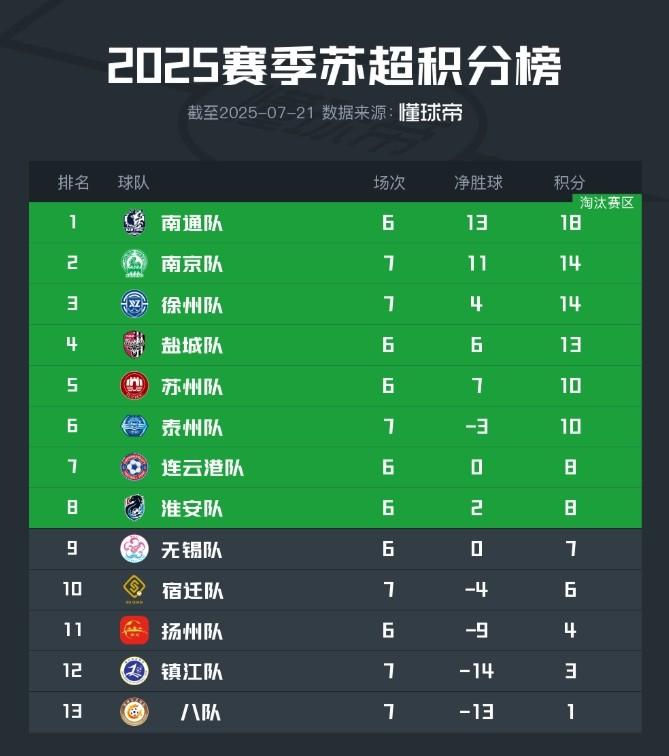This screenshot has height=756, width=669.
Task: Click the 扬州队 team logo
Action: coord(134,631)
